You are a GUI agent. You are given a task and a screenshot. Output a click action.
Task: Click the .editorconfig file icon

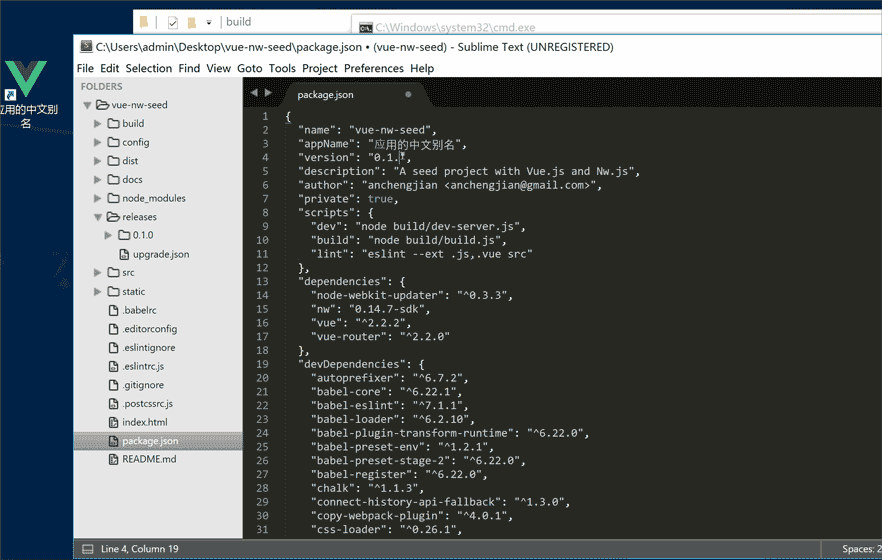click(x=114, y=329)
